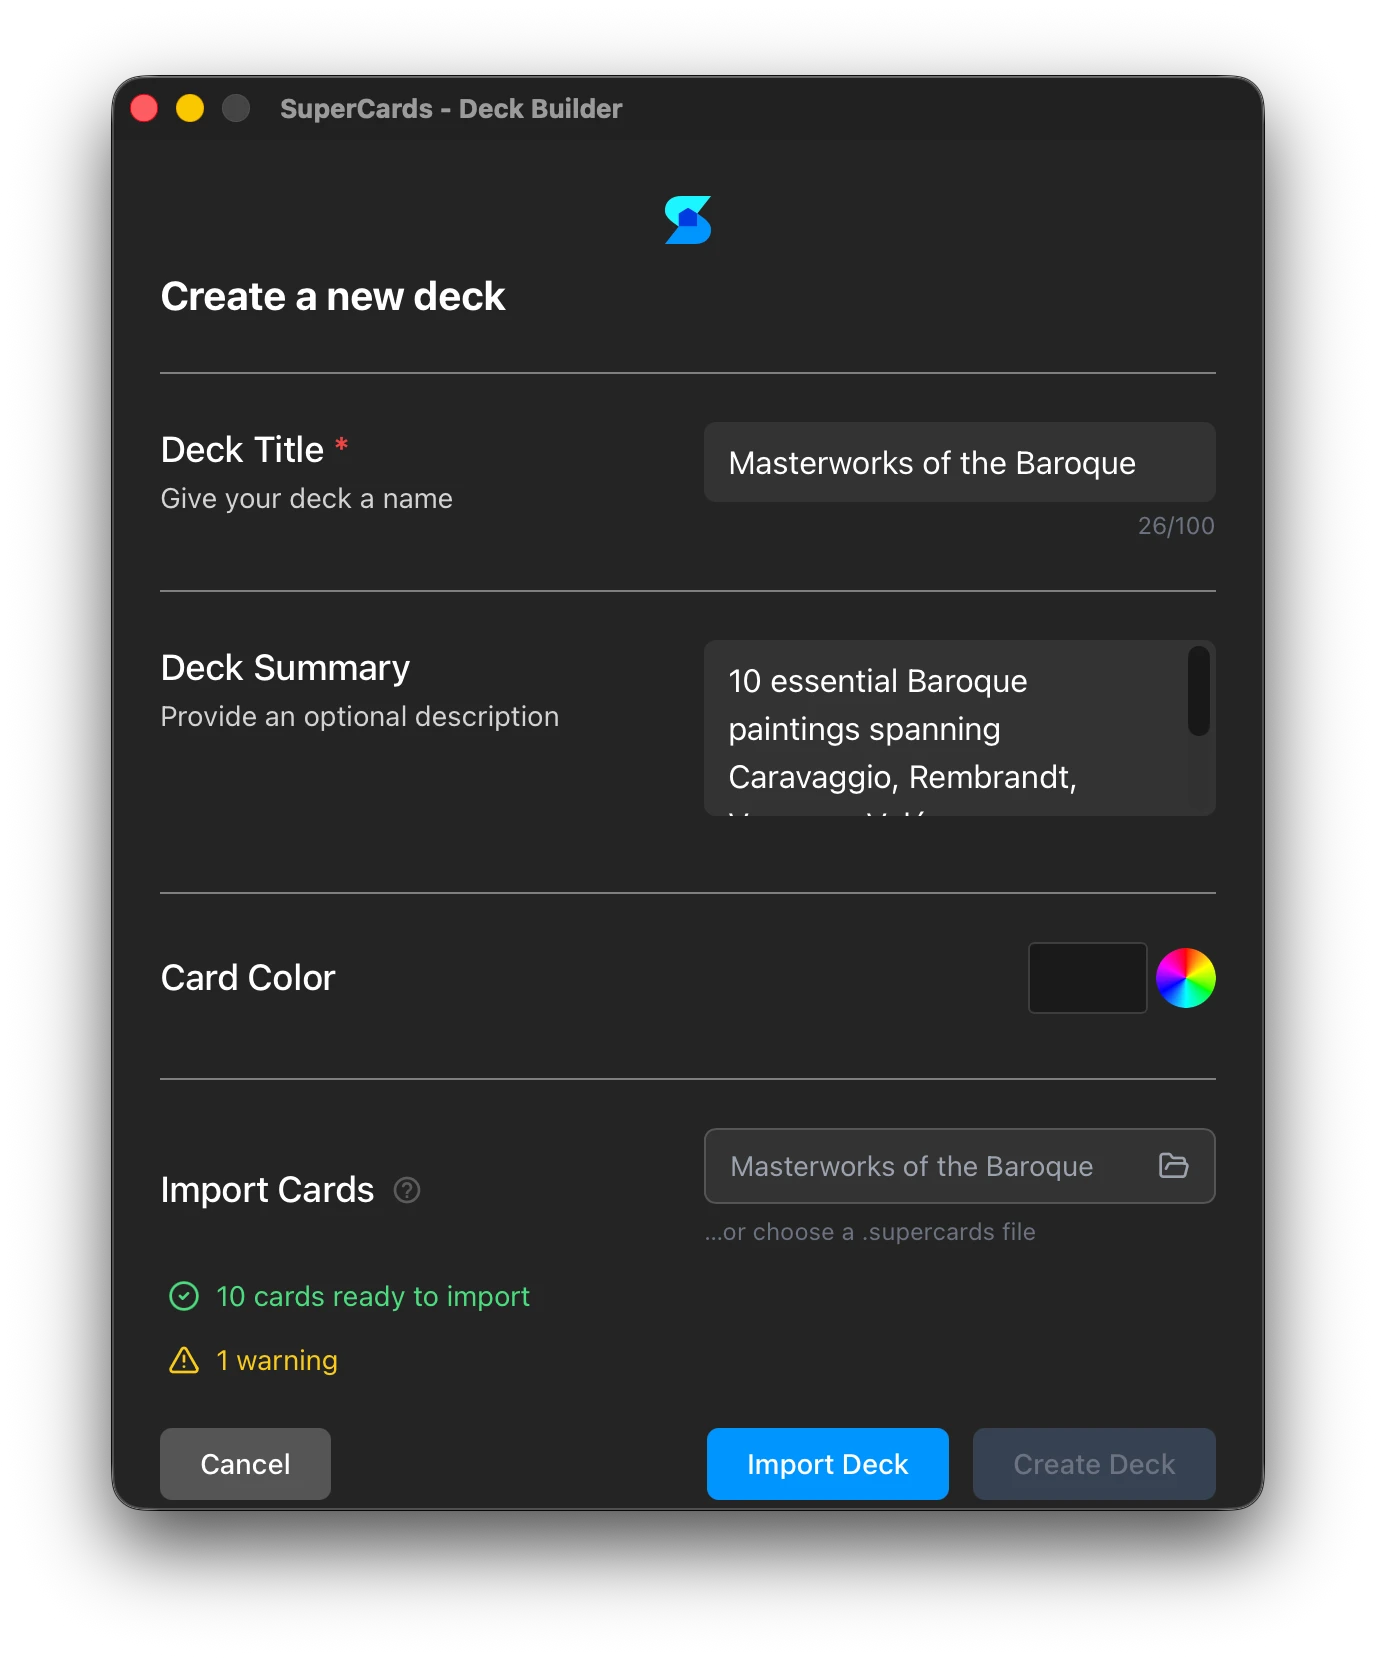Click '...or choose a .supercards file' hint
Viewport: 1376px width, 1658px height.
(x=870, y=1232)
